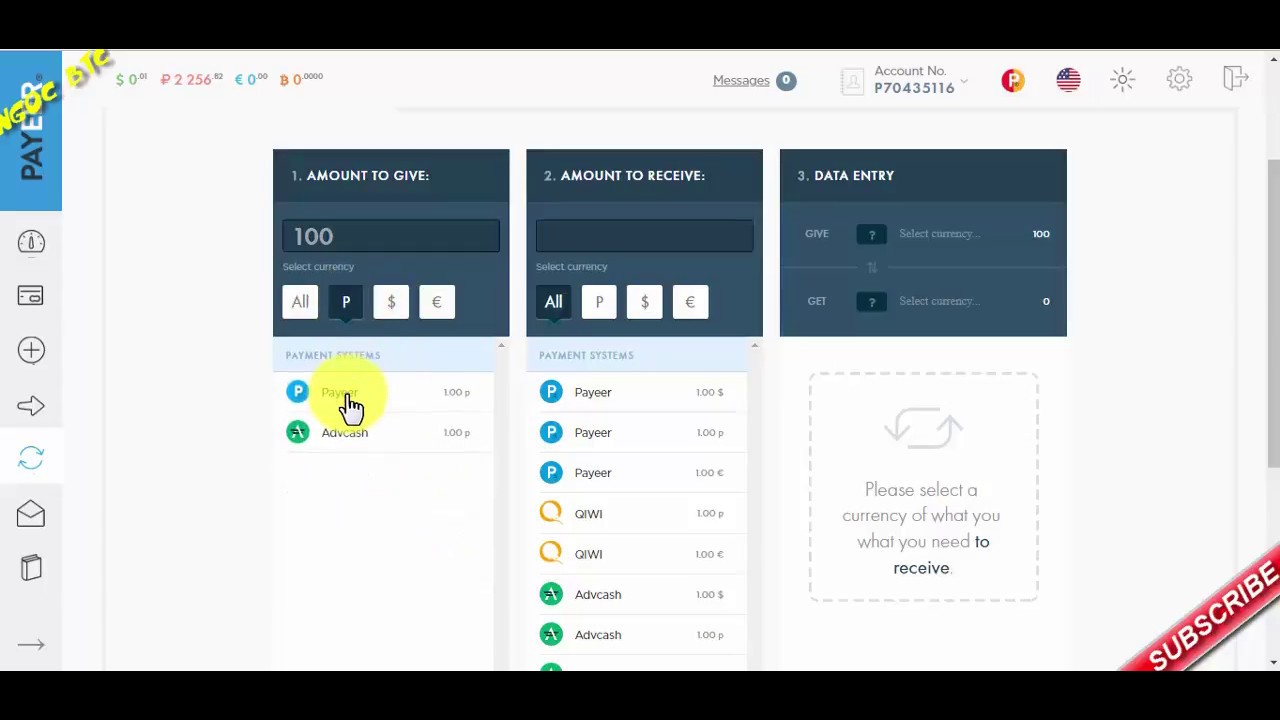Choose Advcash 1.00 ruble in receive list

point(637,634)
